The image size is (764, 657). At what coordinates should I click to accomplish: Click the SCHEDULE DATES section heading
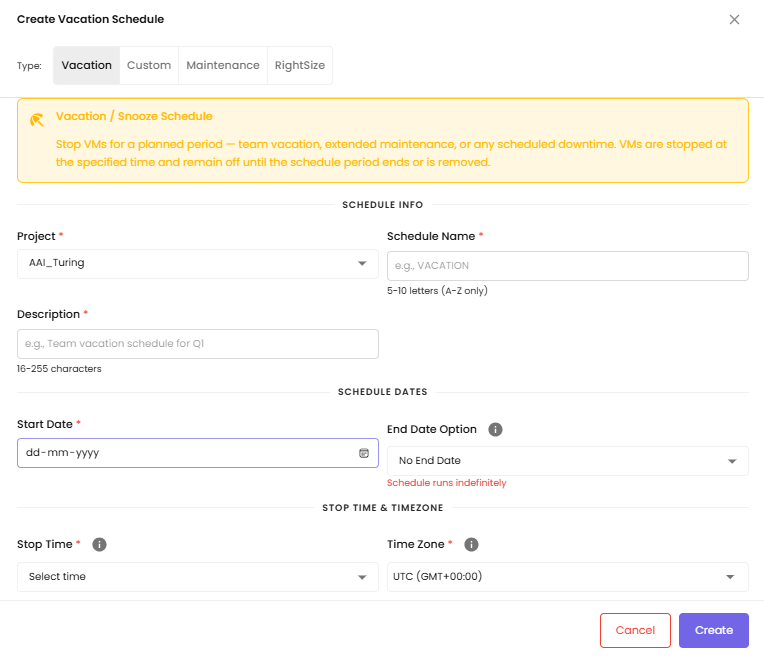coord(382,392)
